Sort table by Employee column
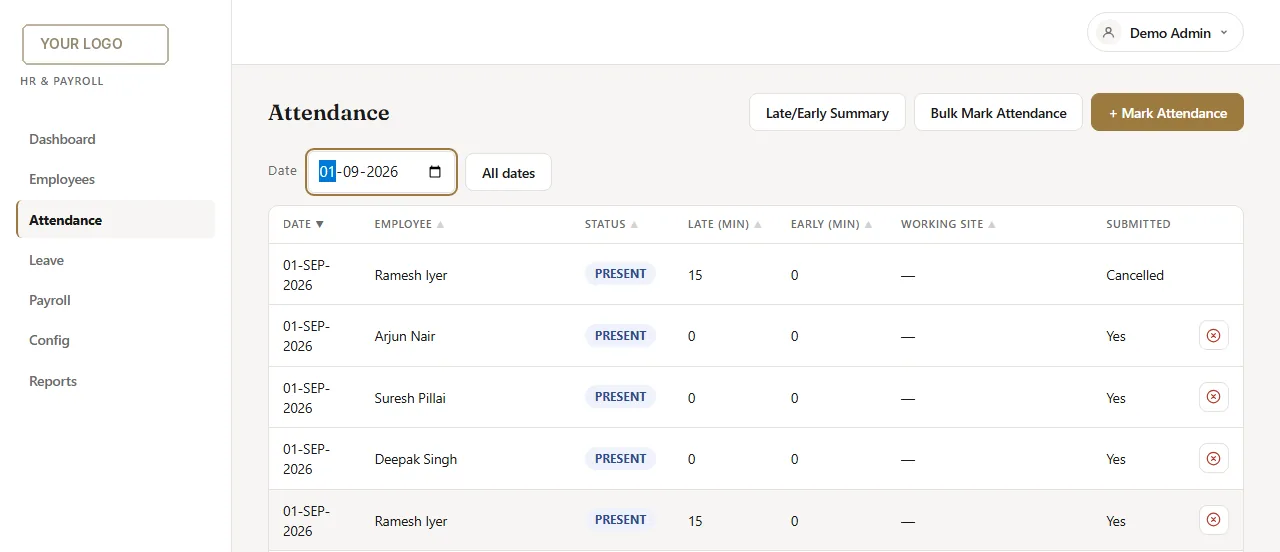1280x552 pixels. 409,224
